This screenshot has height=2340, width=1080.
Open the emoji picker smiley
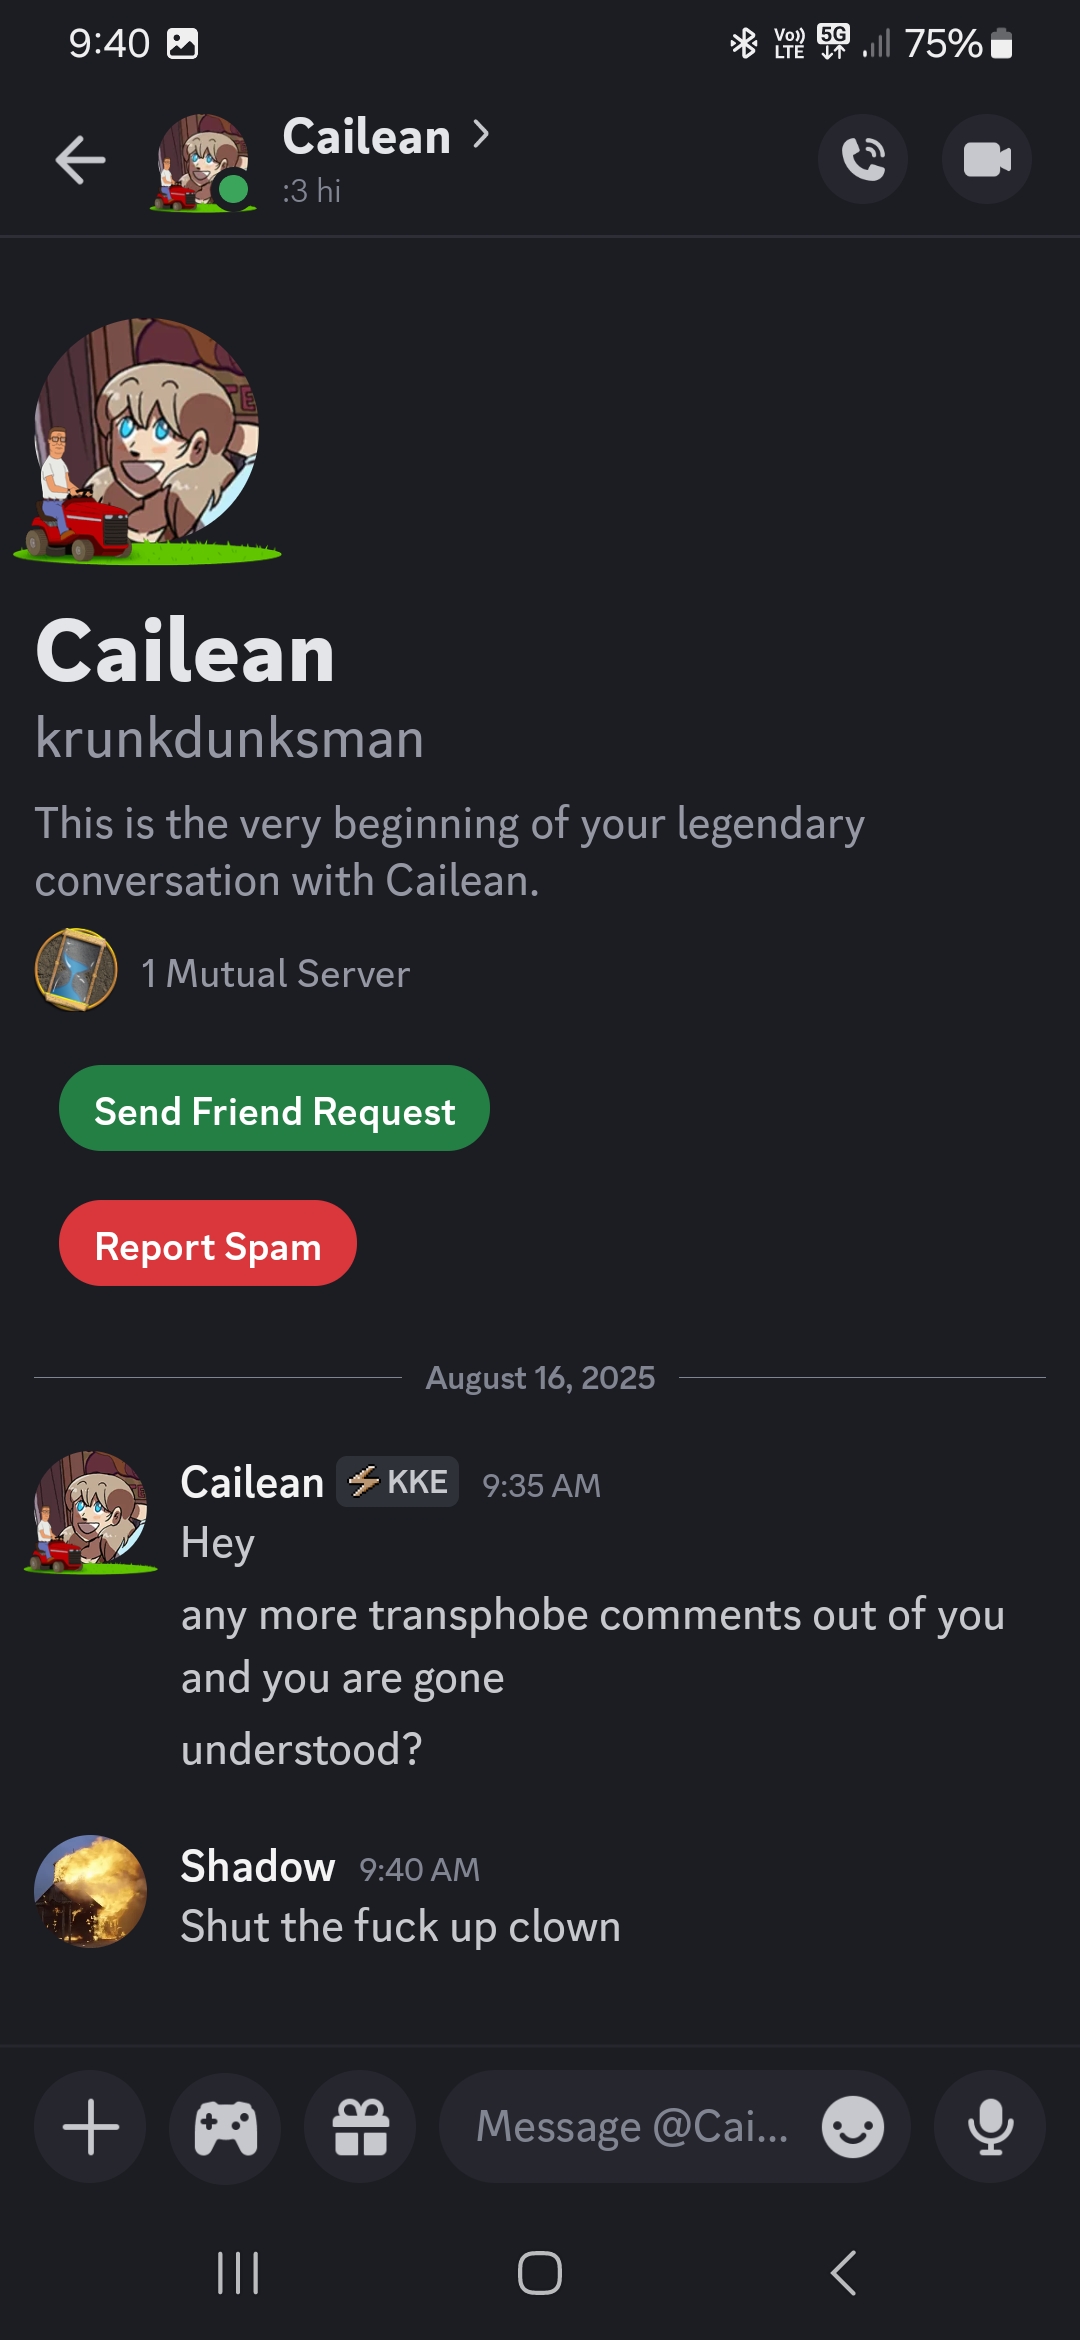coord(853,2127)
